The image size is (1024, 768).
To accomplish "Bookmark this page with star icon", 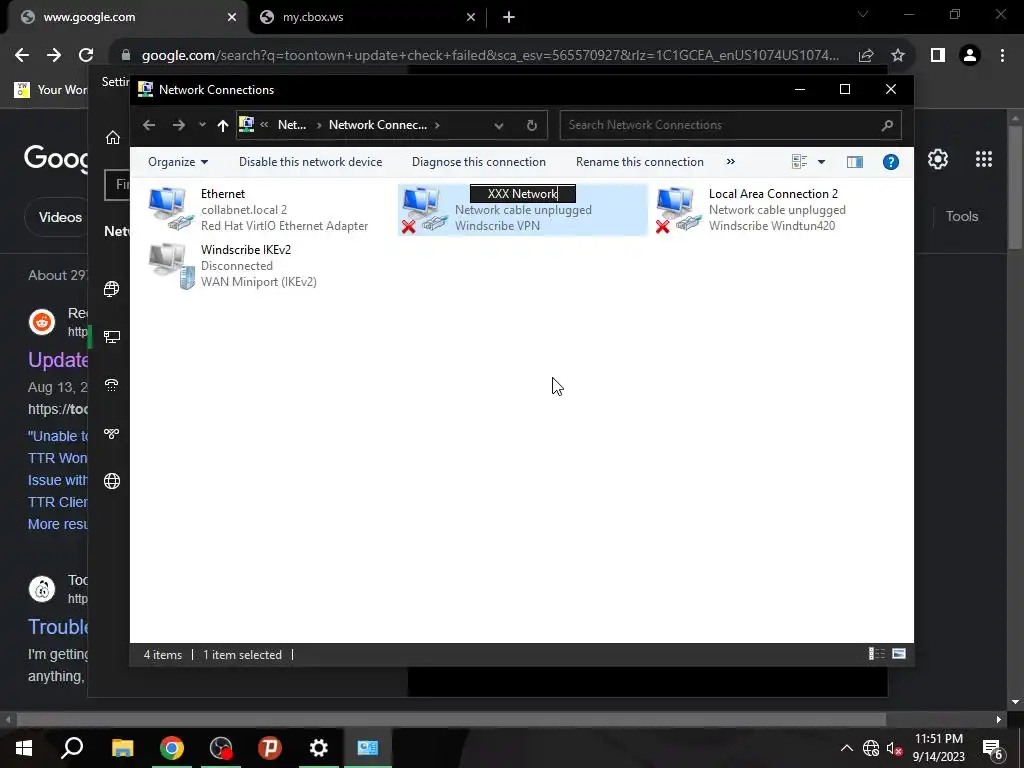I will coord(898,56).
